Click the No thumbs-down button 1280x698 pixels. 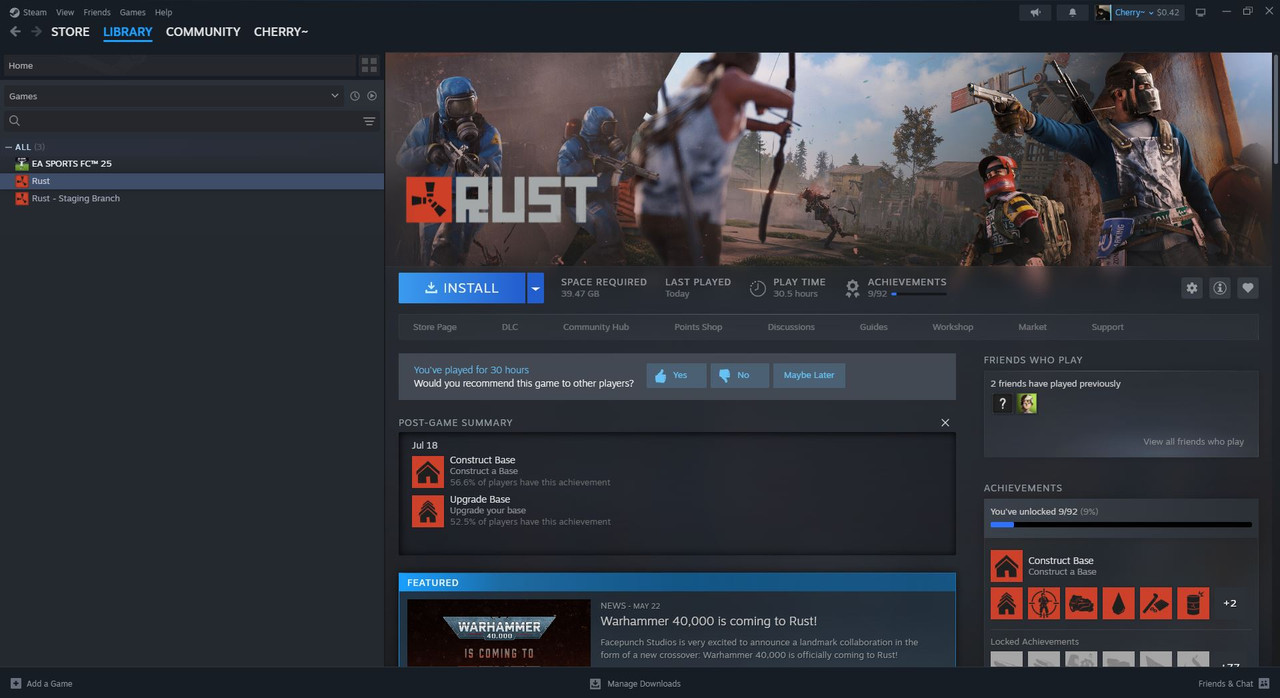[739, 375]
